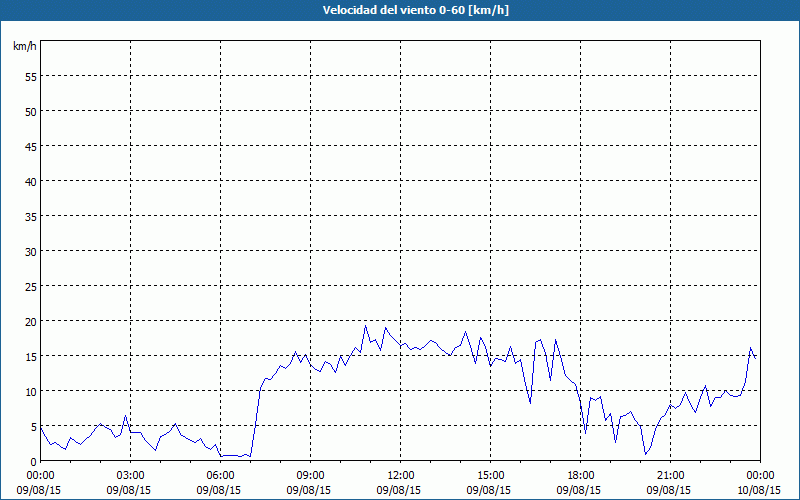The width and height of the screenshot is (800, 500).
Task: Click the "03:00" time label
Action: point(131,476)
